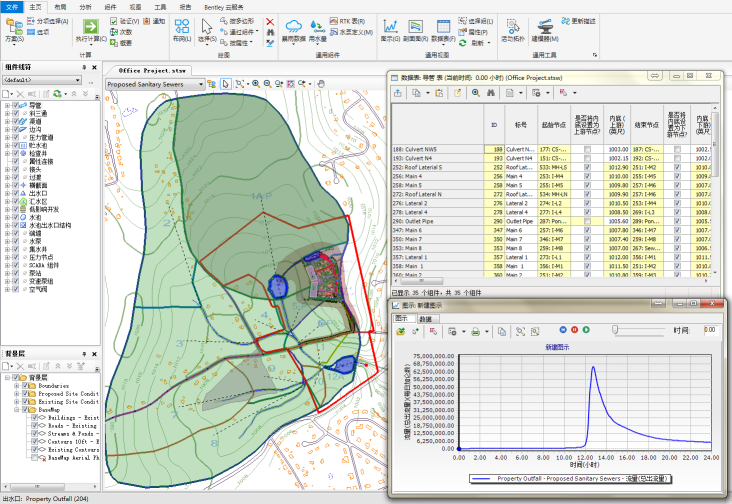Screen dimensions: 732x504
Task: Select the pan hand tool on map toolbar
Action: pos(321,84)
